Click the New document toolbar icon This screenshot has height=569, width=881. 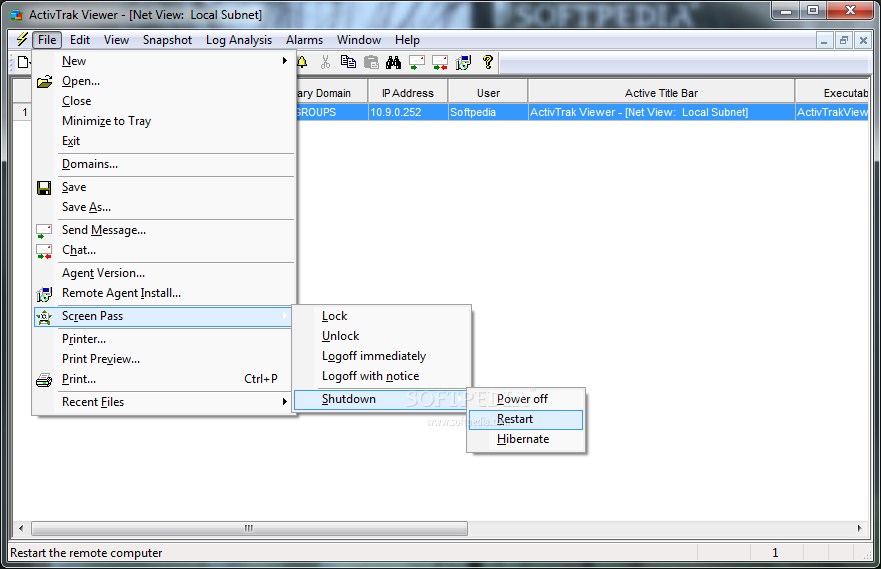(23, 62)
